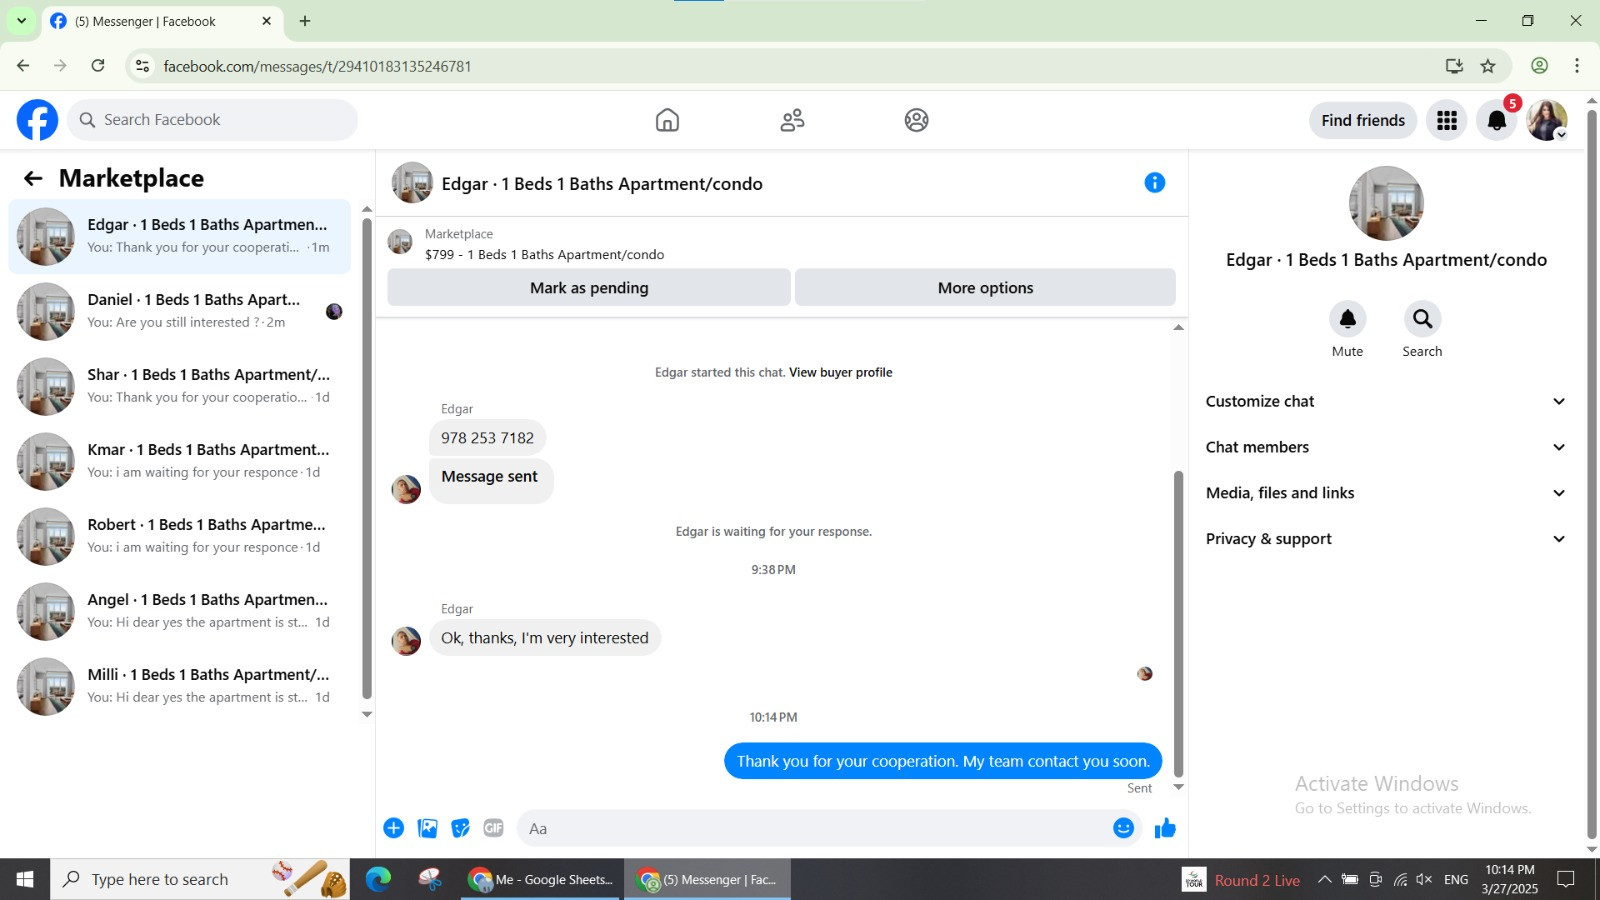The width and height of the screenshot is (1600, 900).
Task: Click Edgar's avatar beside 'Ok, thanks' message
Action: pos(406,641)
